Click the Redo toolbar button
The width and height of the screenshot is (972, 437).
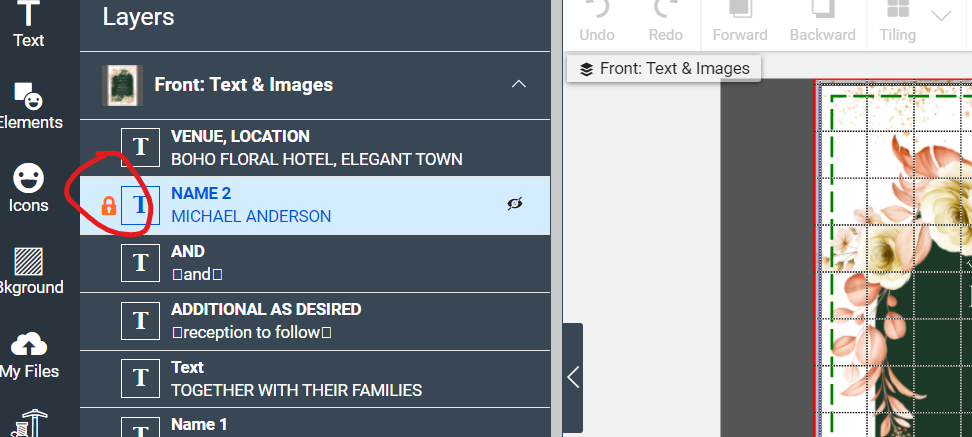point(665,22)
